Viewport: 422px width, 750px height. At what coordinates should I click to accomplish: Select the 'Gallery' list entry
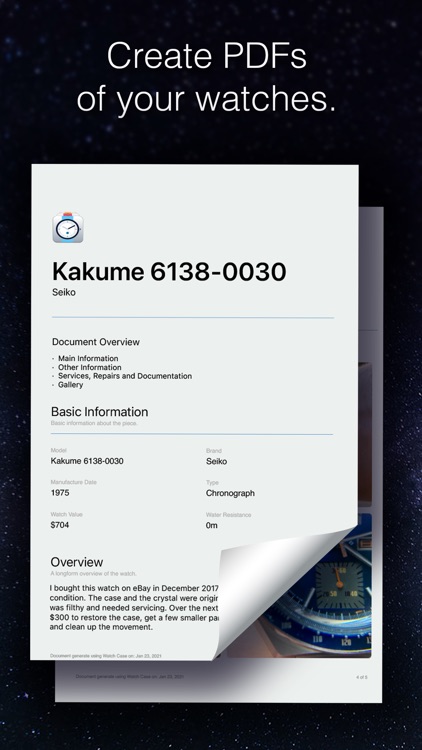pos(70,385)
